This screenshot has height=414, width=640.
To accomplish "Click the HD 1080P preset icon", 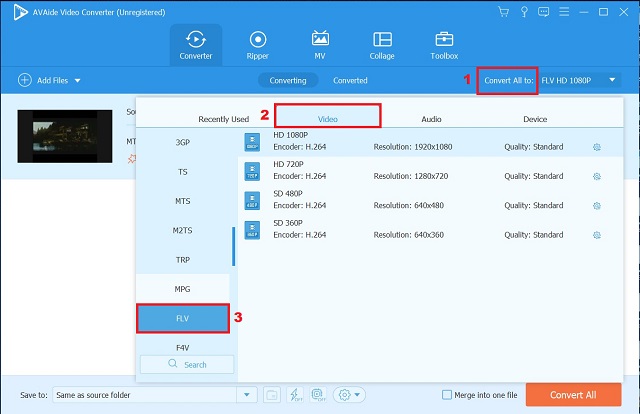I will [252, 142].
